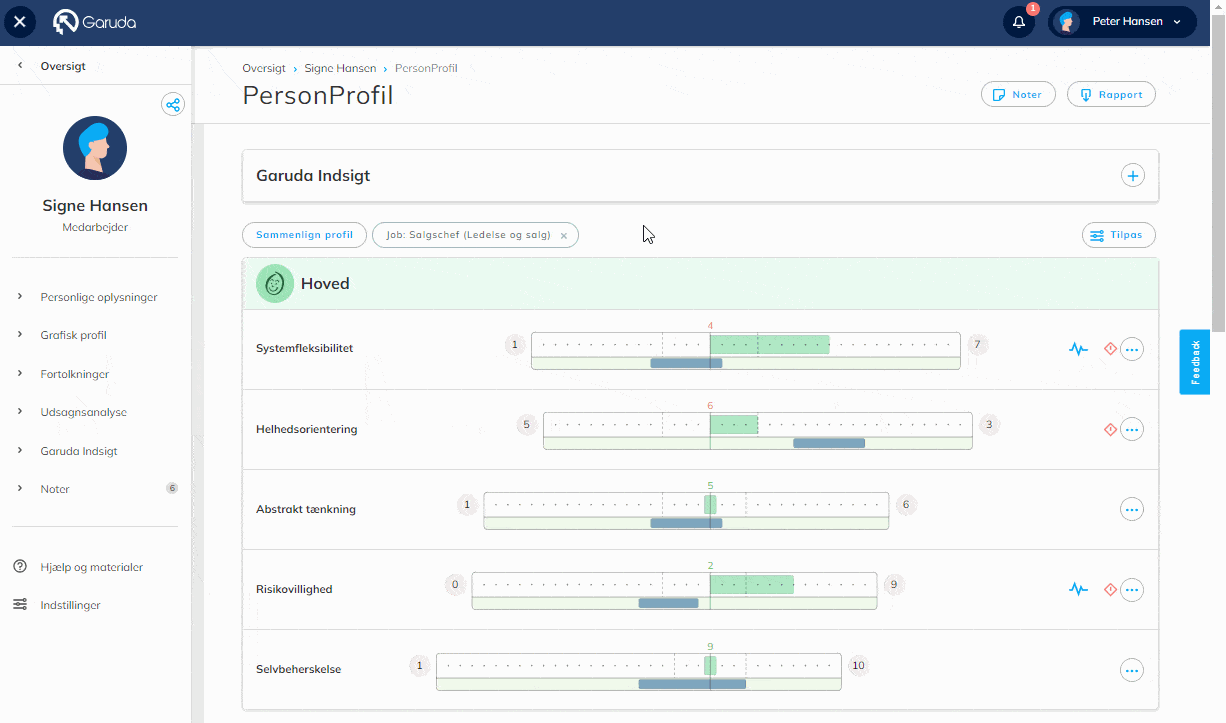Open three-dots menu for Abstrakt tænkning
The width and height of the screenshot is (1226, 723).
point(1132,509)
